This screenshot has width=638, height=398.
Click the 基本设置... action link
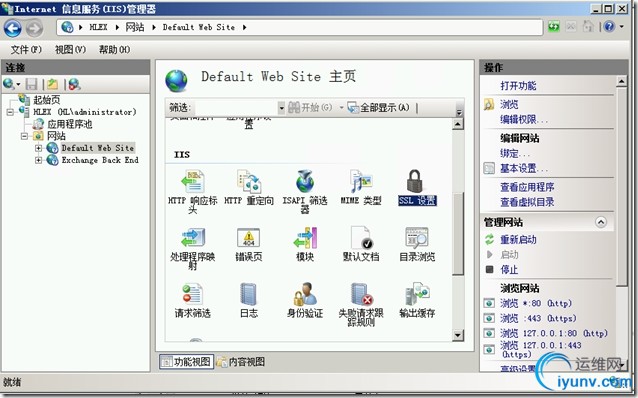pyautogui.click(x=524, y=168)
